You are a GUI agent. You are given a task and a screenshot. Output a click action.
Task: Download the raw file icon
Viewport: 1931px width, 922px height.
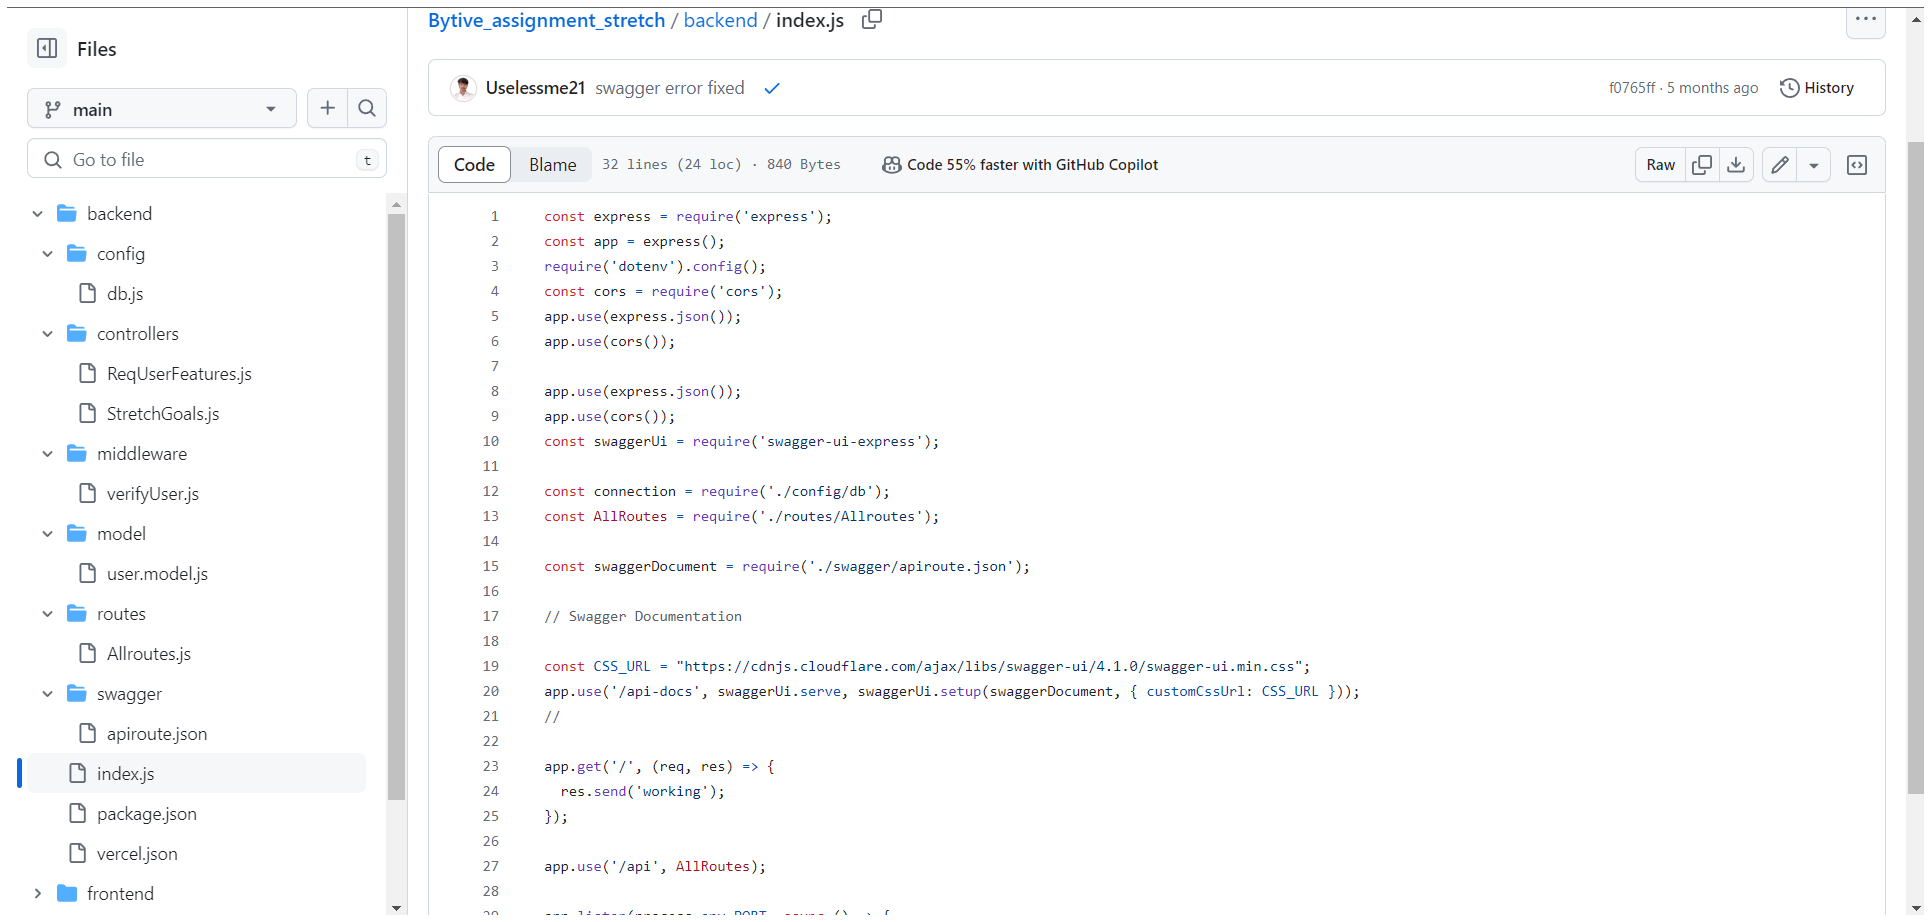click(1736, 165)
